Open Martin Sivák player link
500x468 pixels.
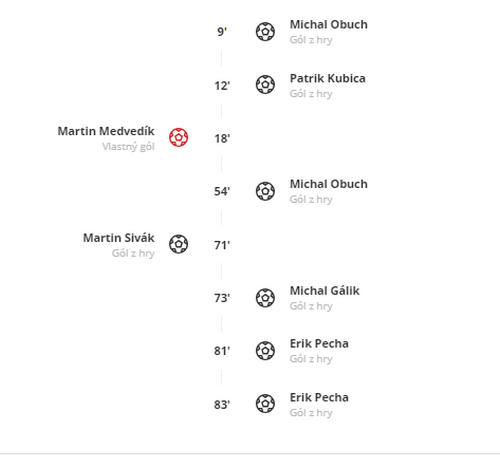(119, 238)
